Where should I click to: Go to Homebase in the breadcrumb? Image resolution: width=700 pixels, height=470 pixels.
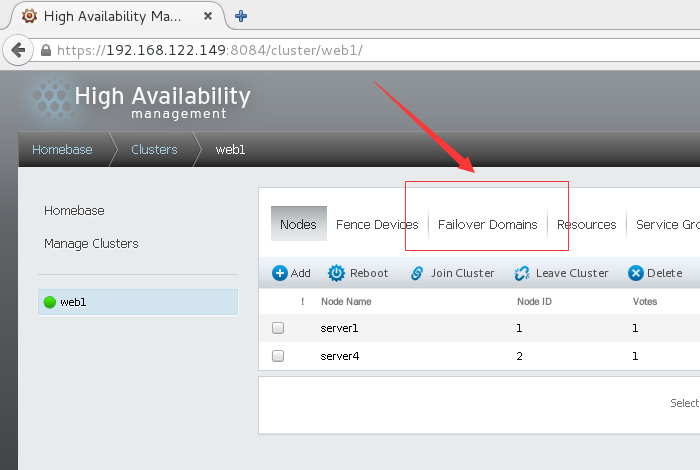coord(62,150)
